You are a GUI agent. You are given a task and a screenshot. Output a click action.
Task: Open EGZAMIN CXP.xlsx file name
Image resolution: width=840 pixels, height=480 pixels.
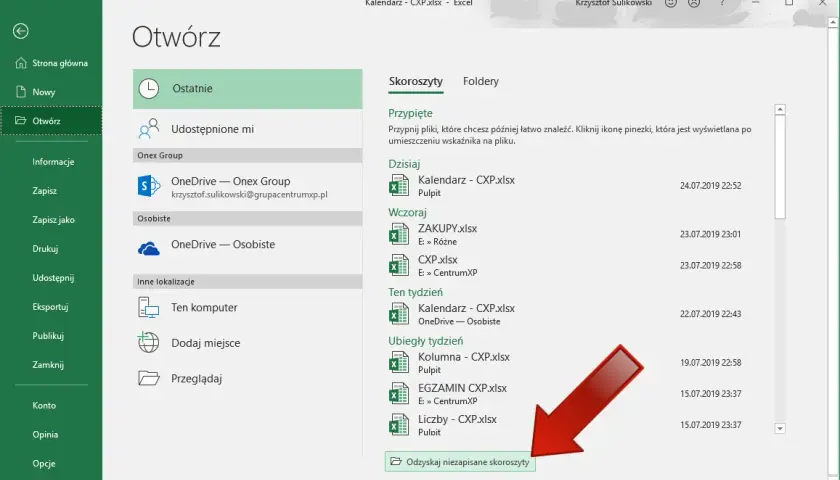(462, 388)
